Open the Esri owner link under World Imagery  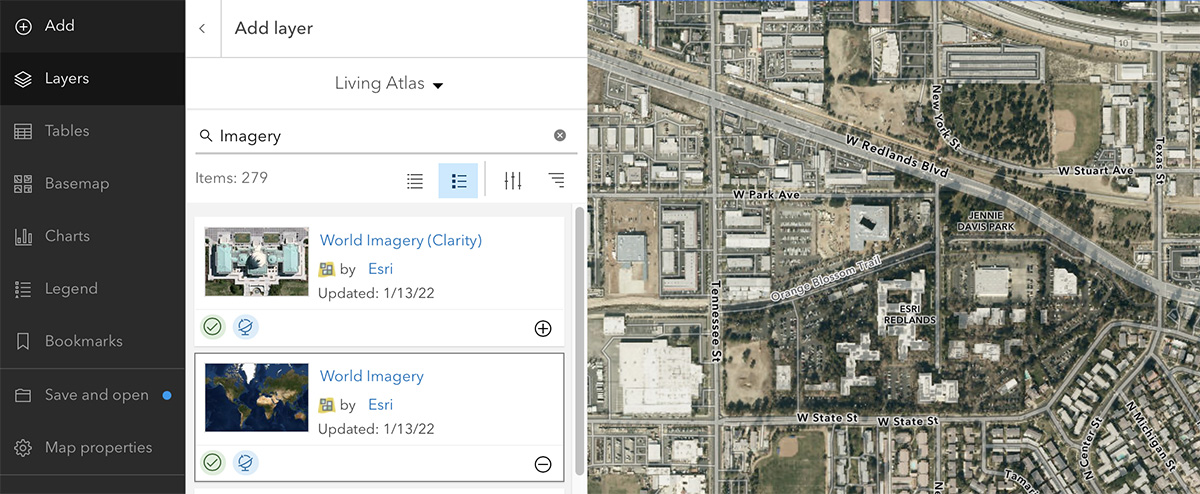[380, 405]
